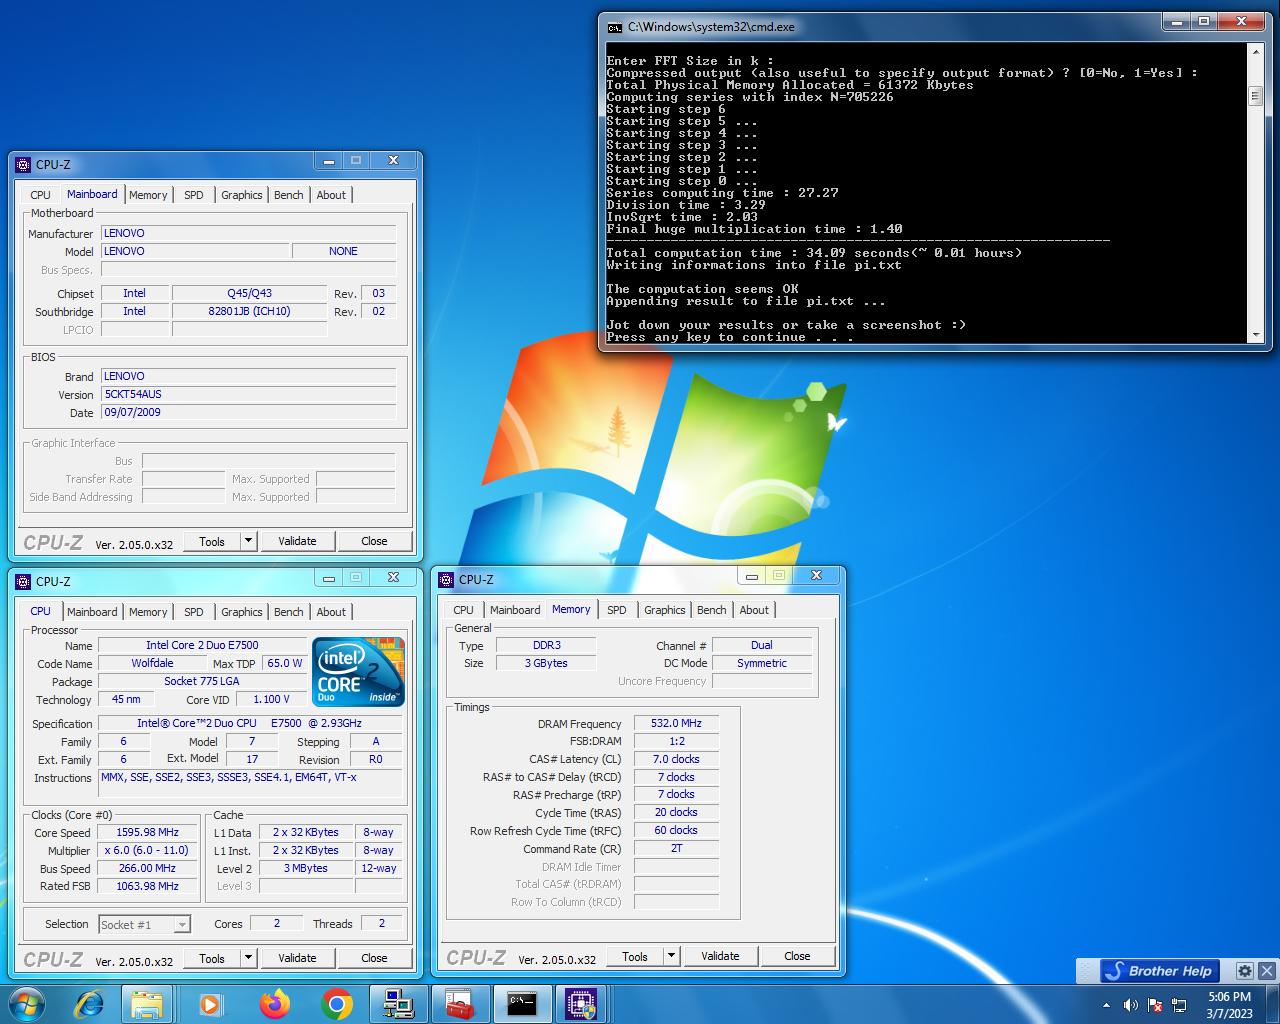Click Validate in the Mainboard window

coord(297,541)
